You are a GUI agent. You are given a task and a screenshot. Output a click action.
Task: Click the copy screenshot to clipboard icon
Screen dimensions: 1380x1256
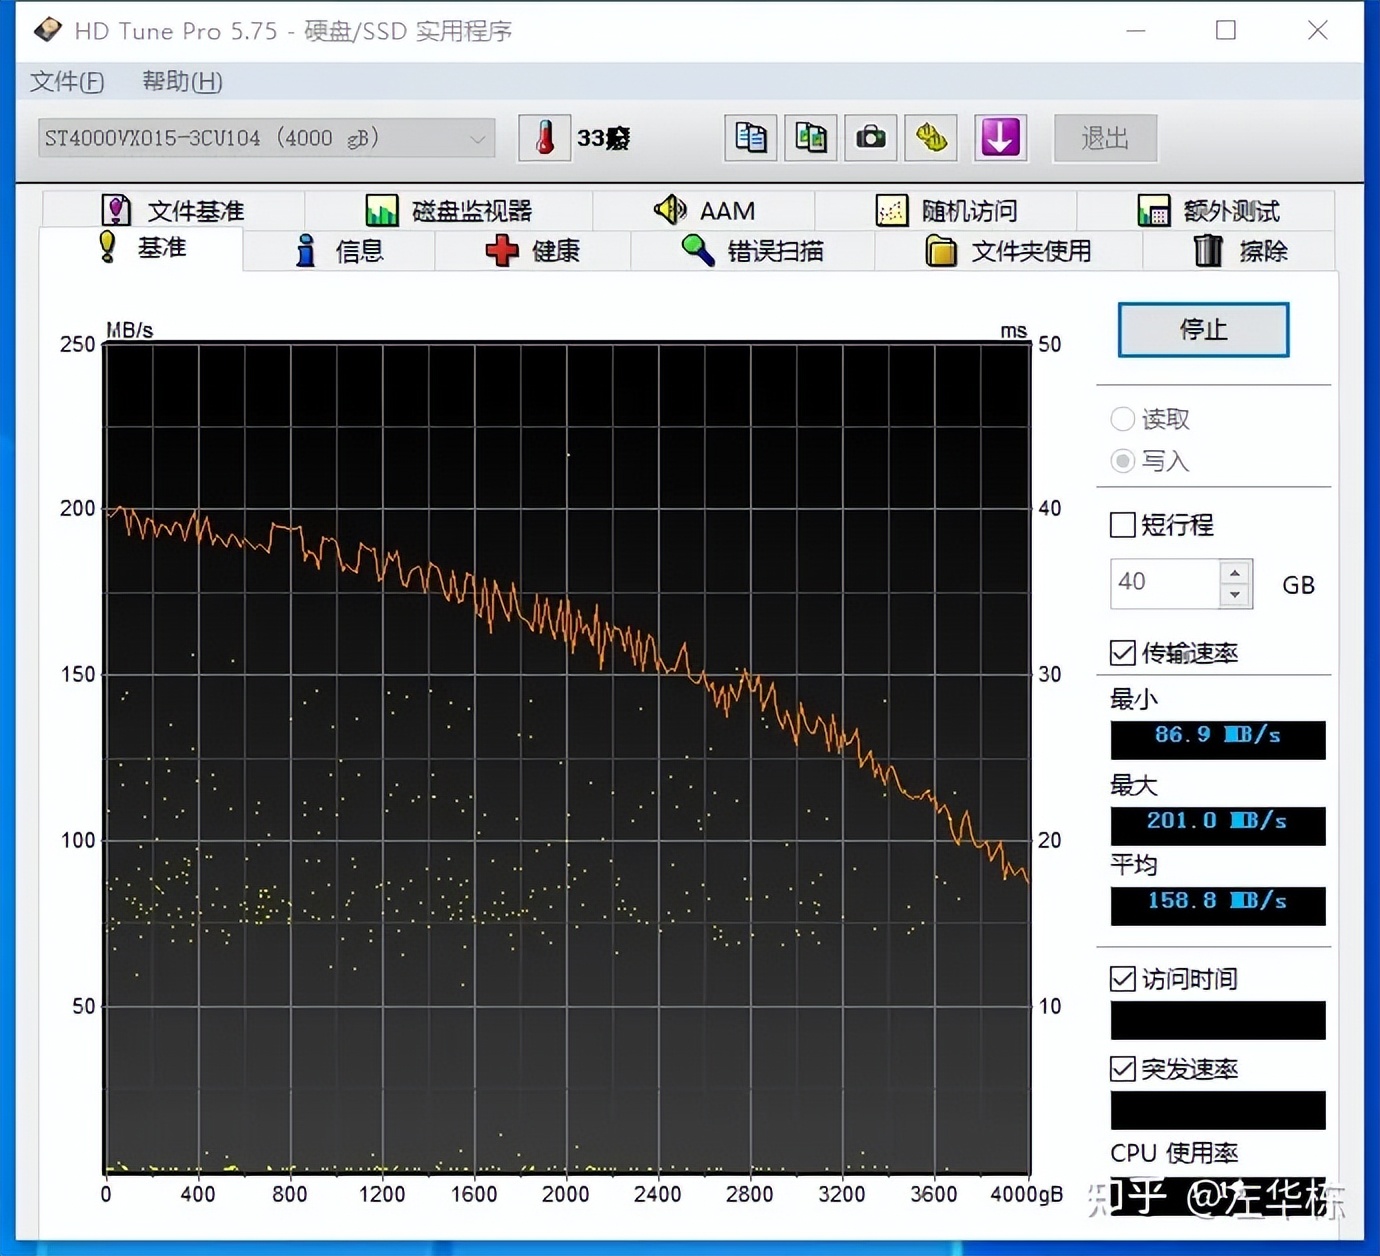[x=809, y=138]
